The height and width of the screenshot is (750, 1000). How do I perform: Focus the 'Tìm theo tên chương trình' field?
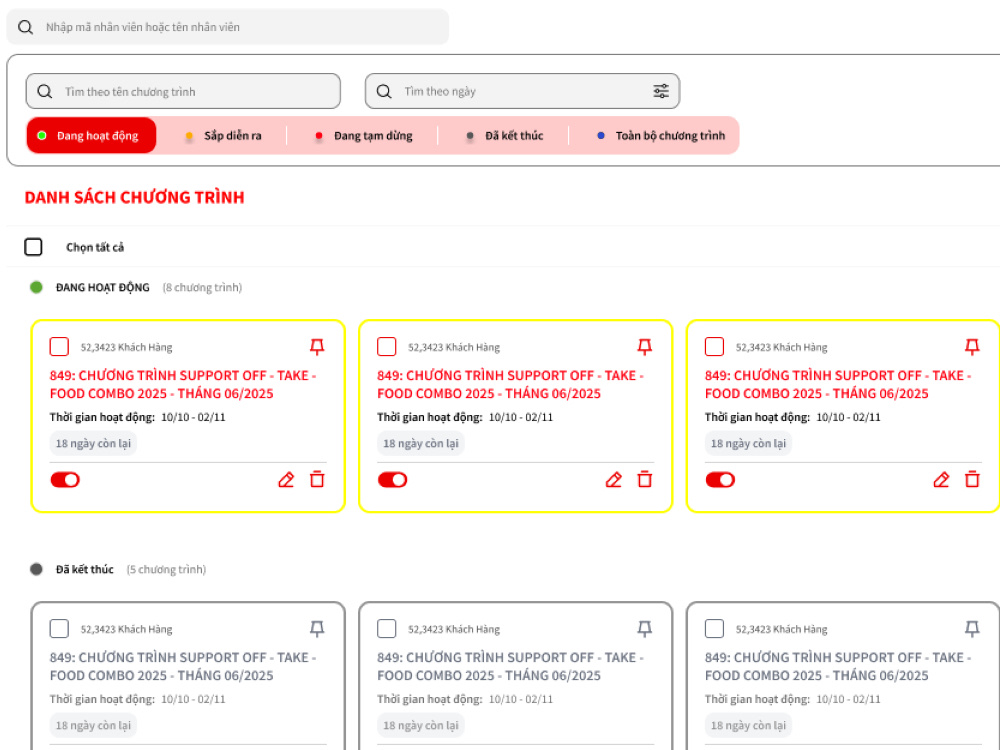point(183,91)
